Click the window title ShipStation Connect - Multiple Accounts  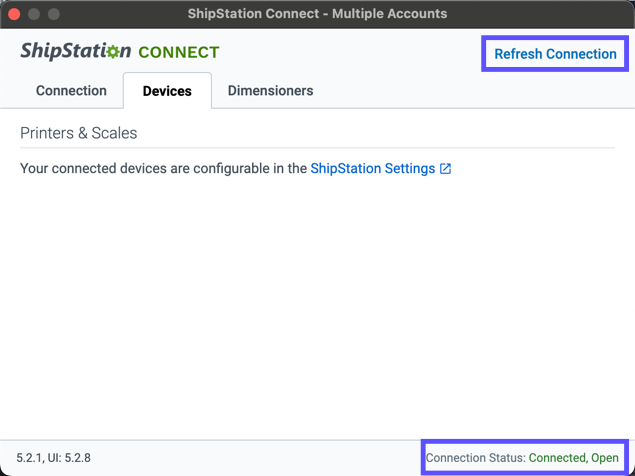tap(317, 14)
